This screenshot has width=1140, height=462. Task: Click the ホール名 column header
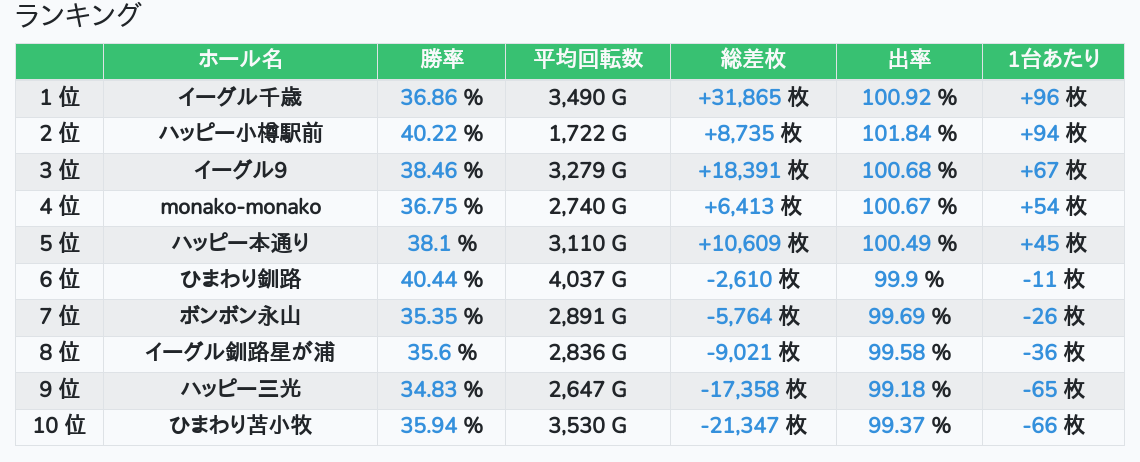(240, 60)
